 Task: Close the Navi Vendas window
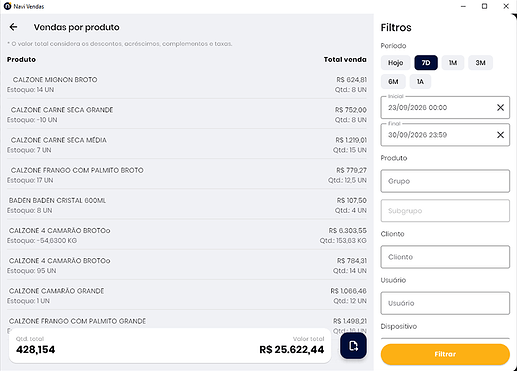[x=506, y=6]
